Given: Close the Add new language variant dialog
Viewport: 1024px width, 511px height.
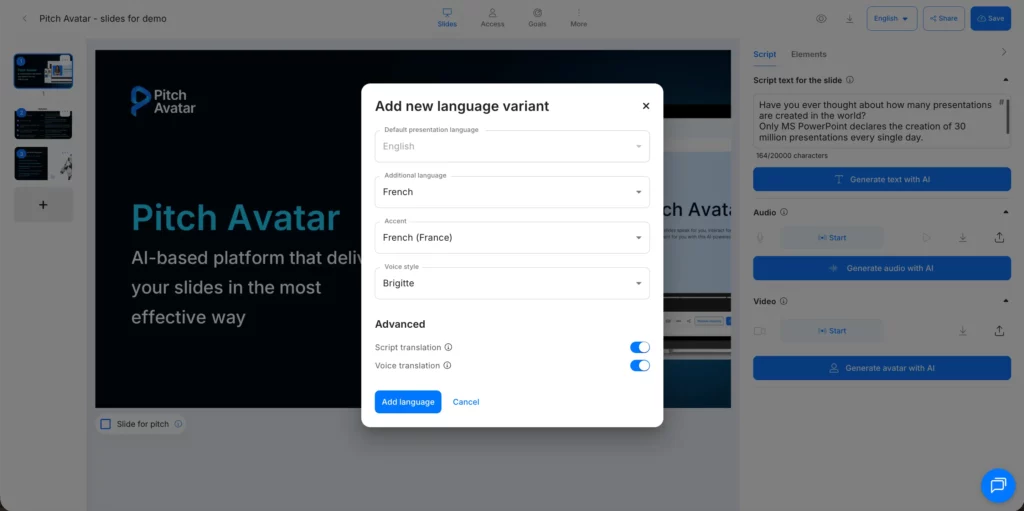Looking at the screenshot, I should tap(646, 106).
